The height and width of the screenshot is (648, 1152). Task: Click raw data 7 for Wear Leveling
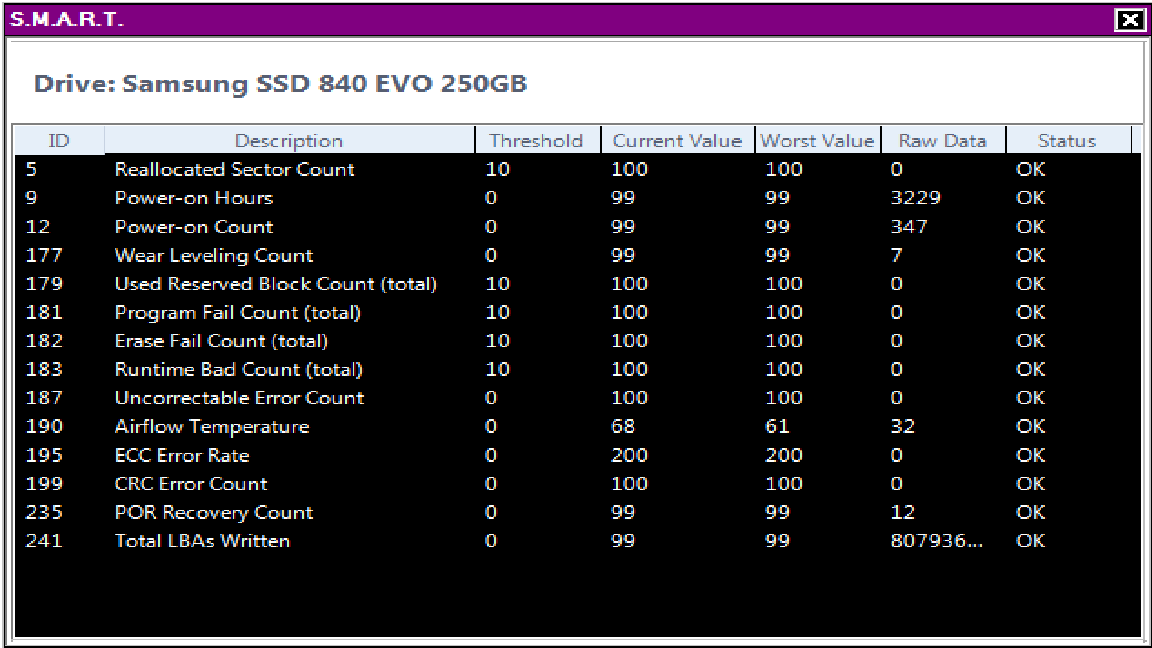[x=896, y=255]
